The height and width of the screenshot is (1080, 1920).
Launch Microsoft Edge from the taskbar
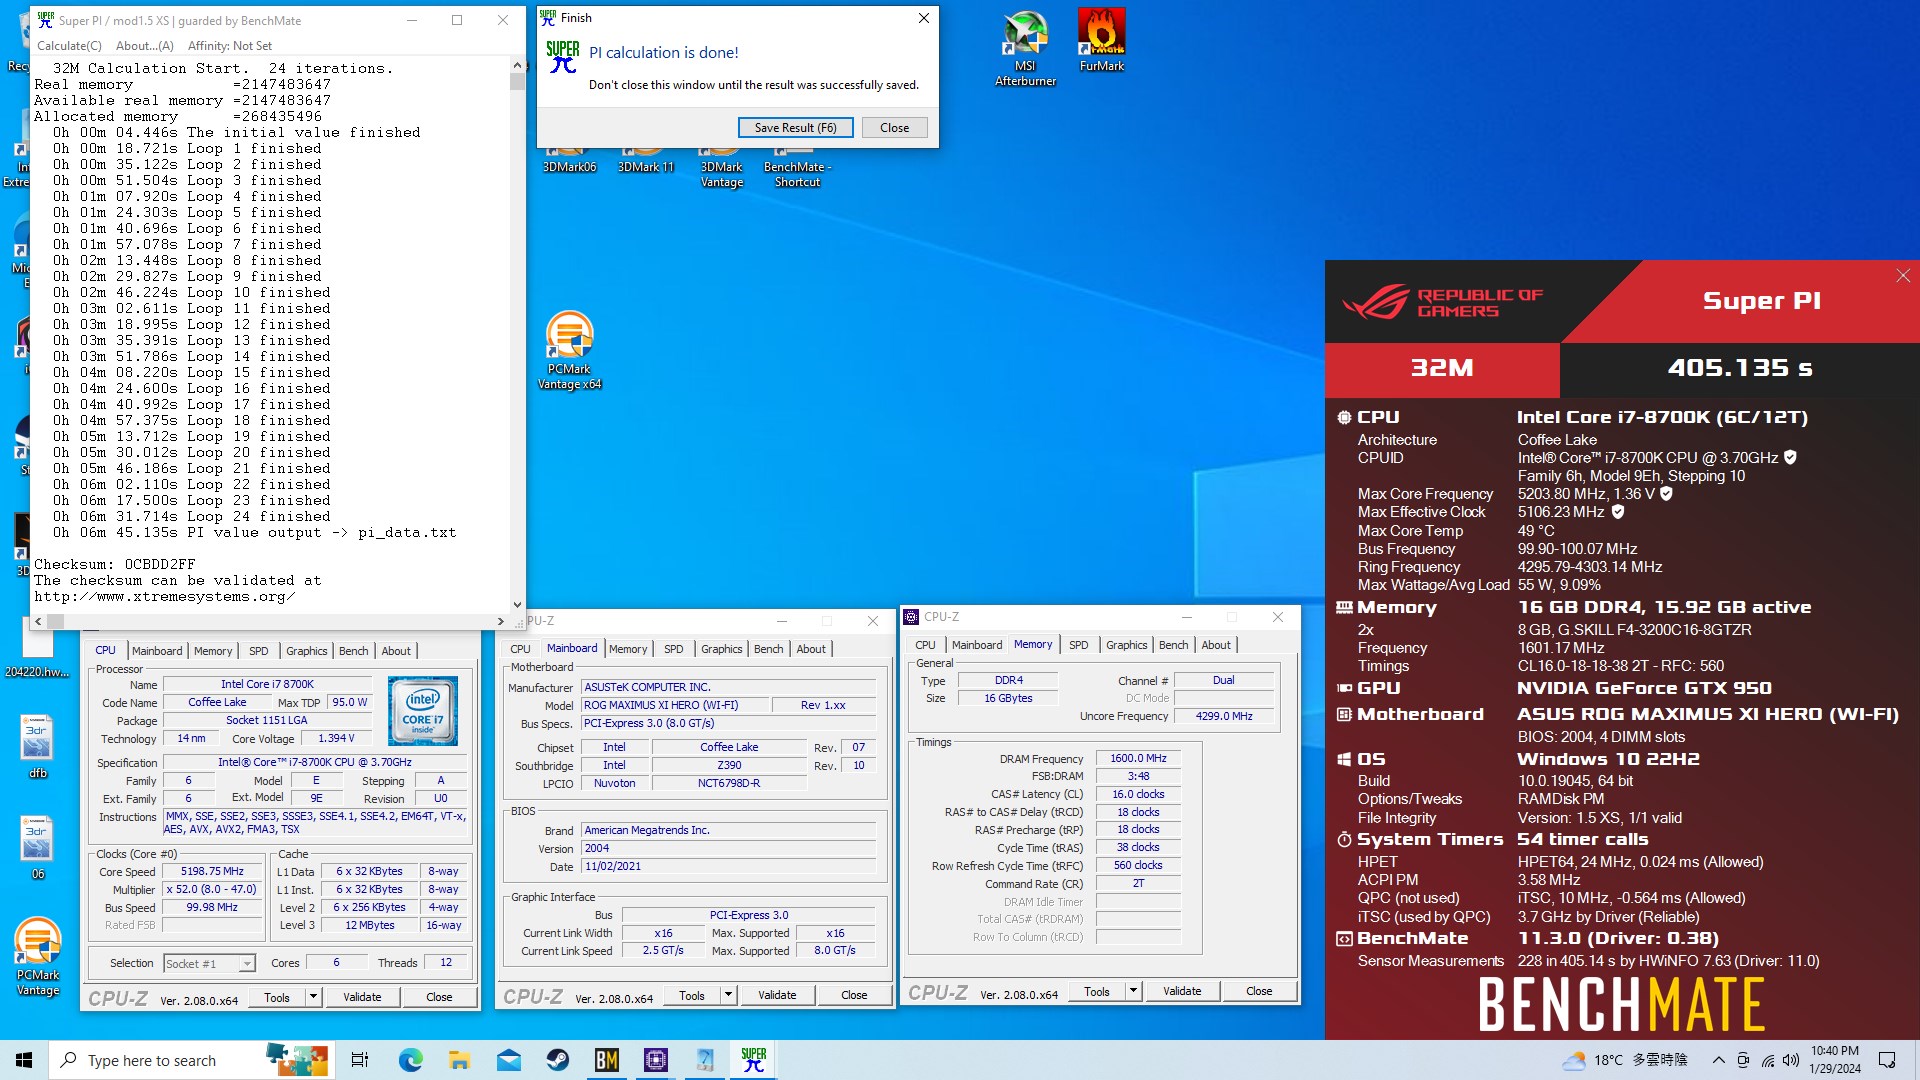point(410,1060)
